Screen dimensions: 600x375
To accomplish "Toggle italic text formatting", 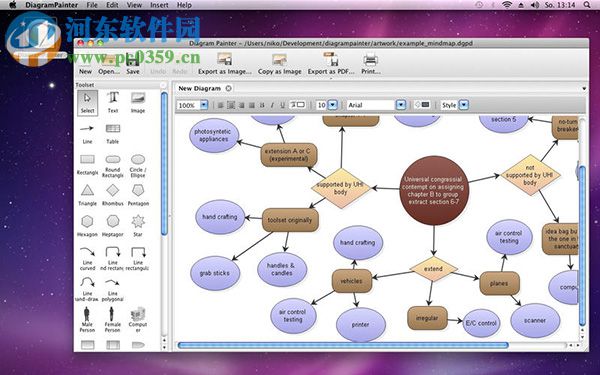I will [272, 105].
